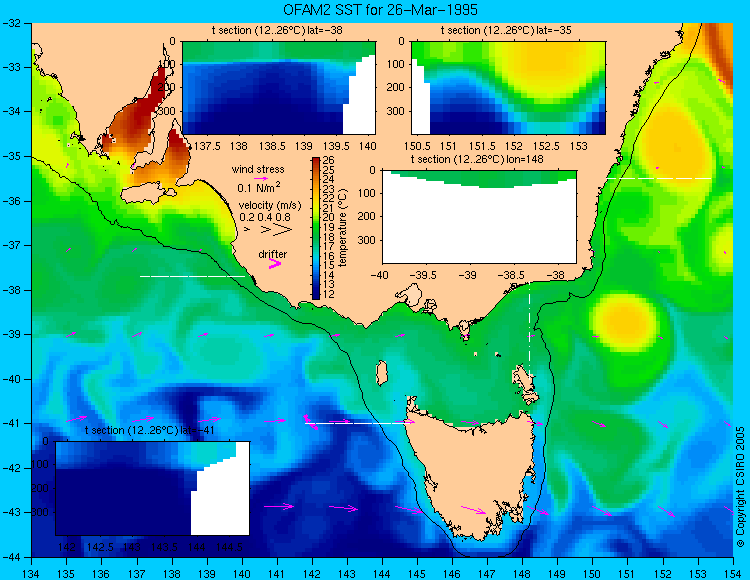The image size is (750, 580).
Task: Click the '0.2 0.4 0.8' velocity scale values
Action: 265,217
